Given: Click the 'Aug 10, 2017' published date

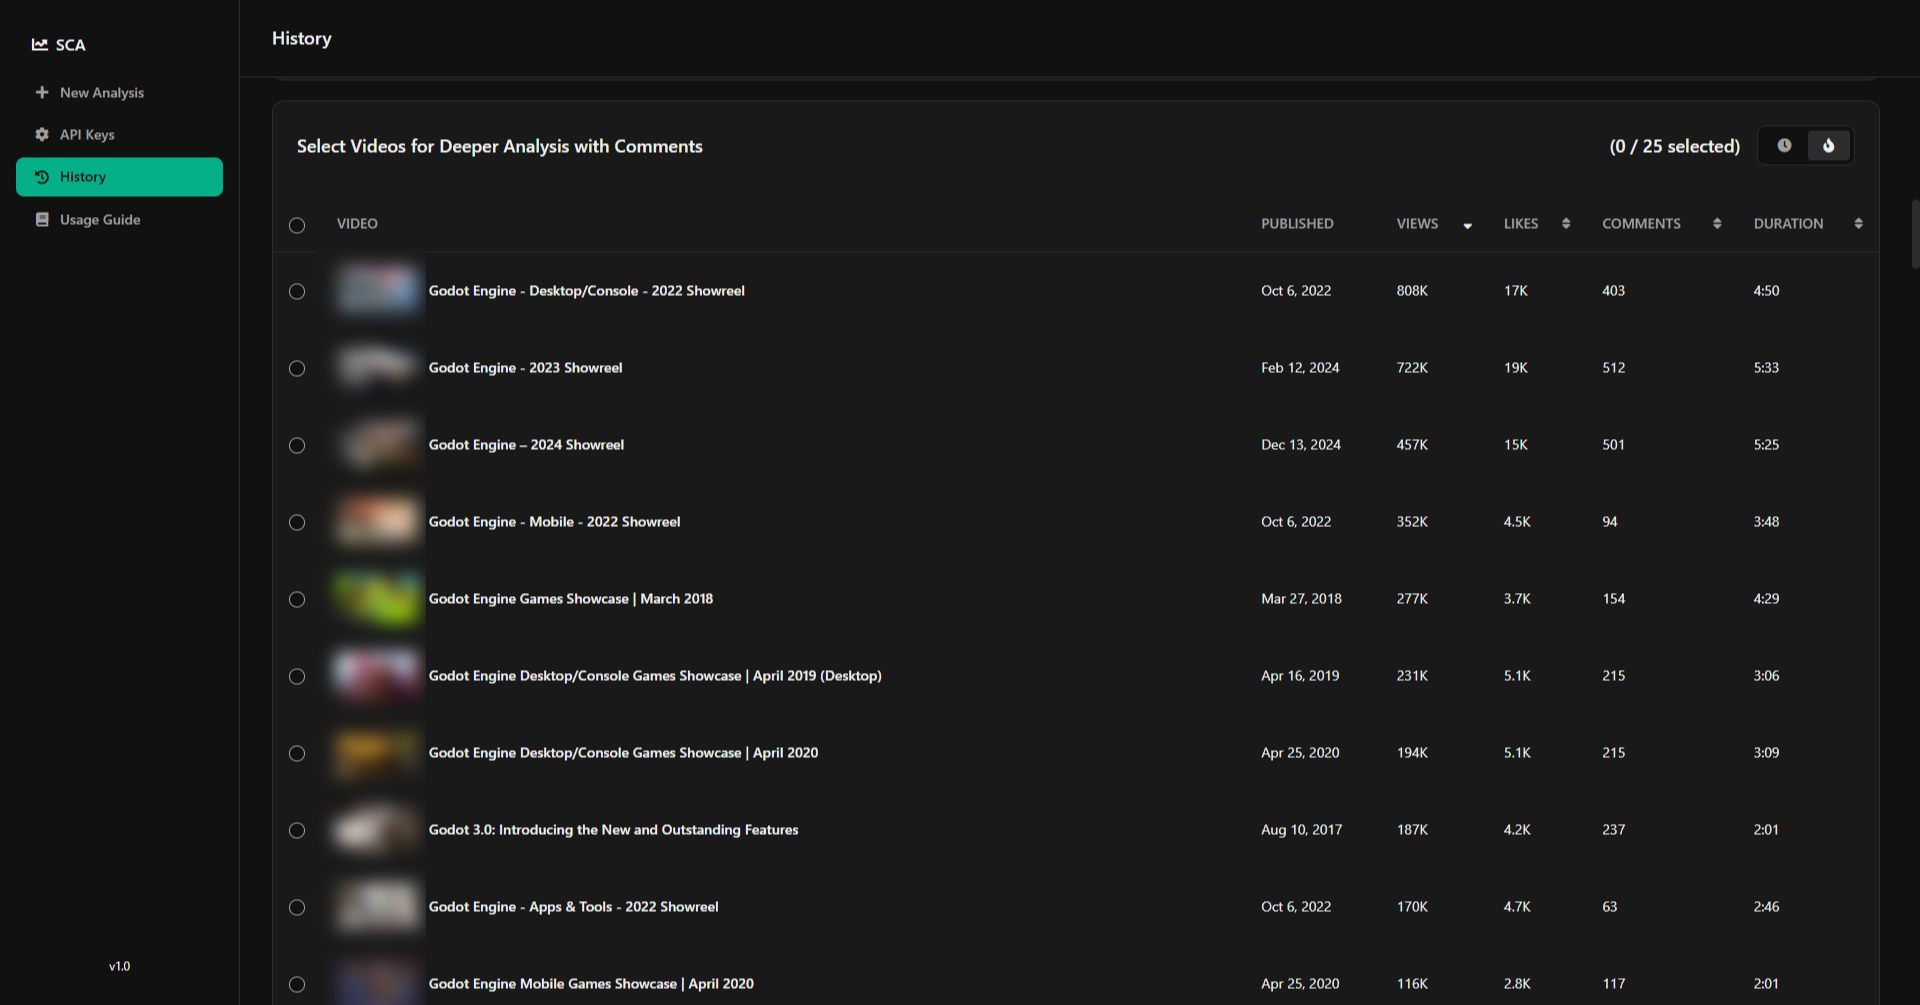Looking at the screenshot, I should 1301,830.
